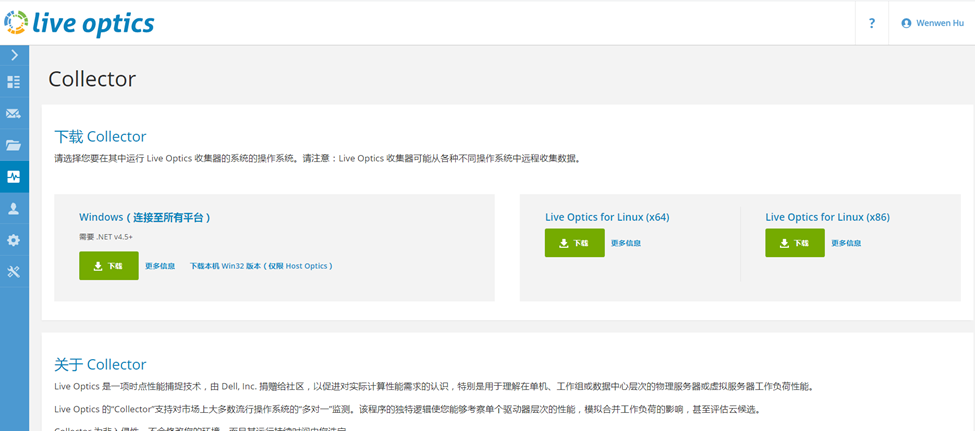Screen dimensions: 975x431
Task: Open 更多信息 link for Linux x86
Action: click(x=846, y=243)
